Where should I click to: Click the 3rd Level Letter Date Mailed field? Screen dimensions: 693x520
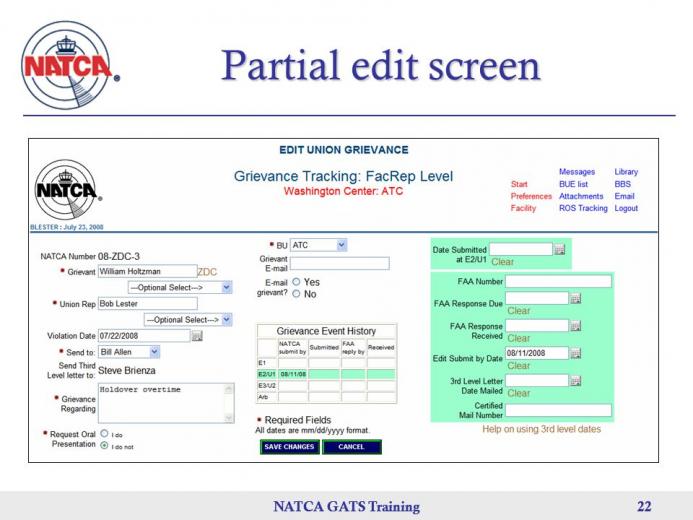tap(537, 380)
